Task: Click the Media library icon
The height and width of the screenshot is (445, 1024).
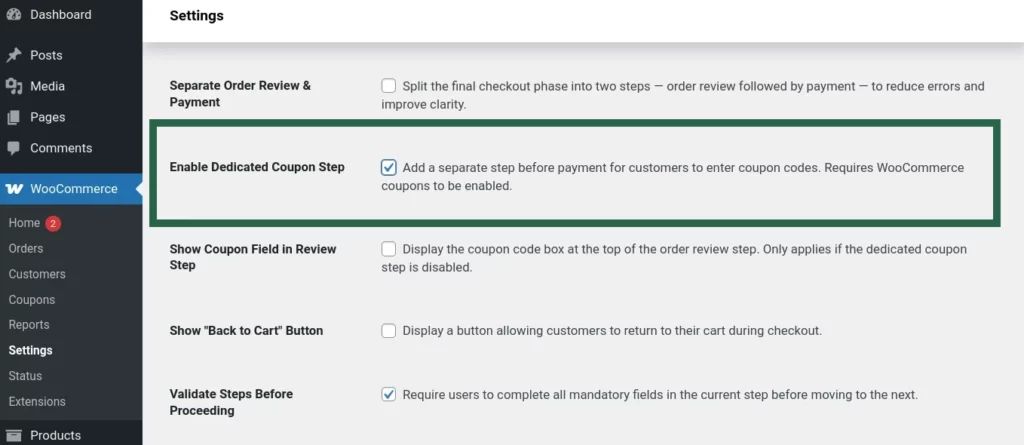Action: pos(14,86)
